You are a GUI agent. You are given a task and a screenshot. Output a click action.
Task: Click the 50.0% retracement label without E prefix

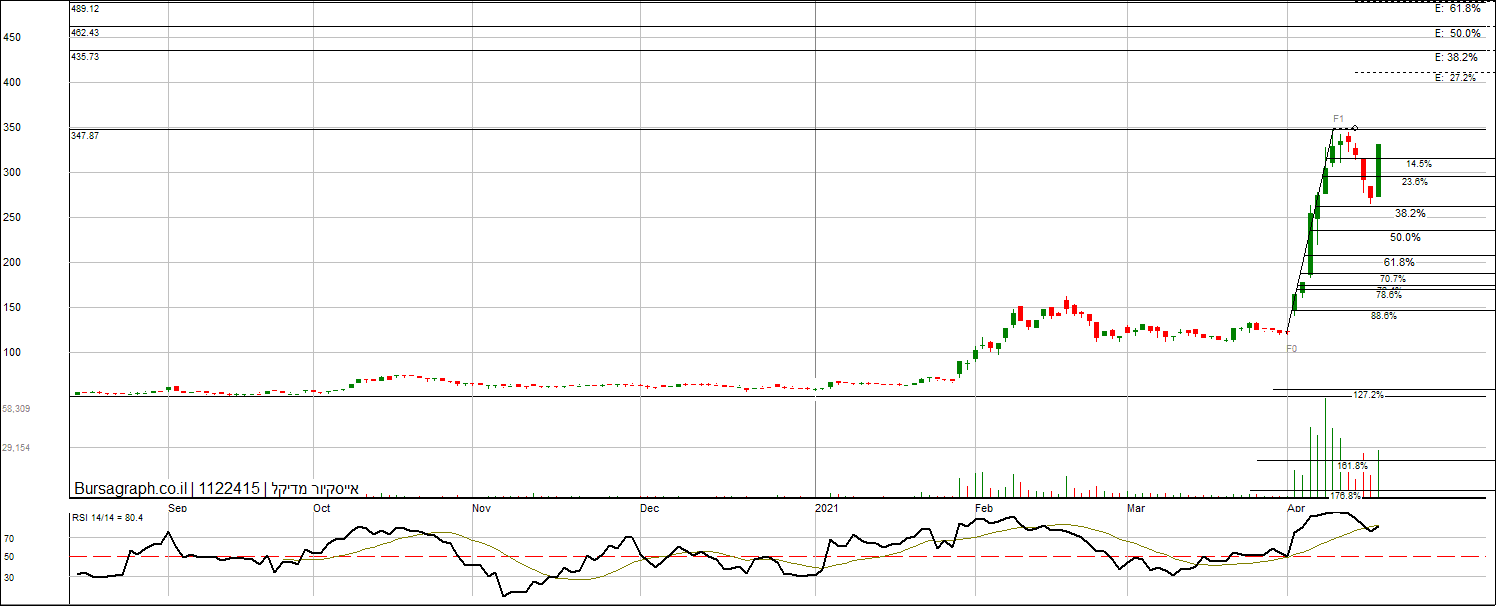[x=1405, y=237]
